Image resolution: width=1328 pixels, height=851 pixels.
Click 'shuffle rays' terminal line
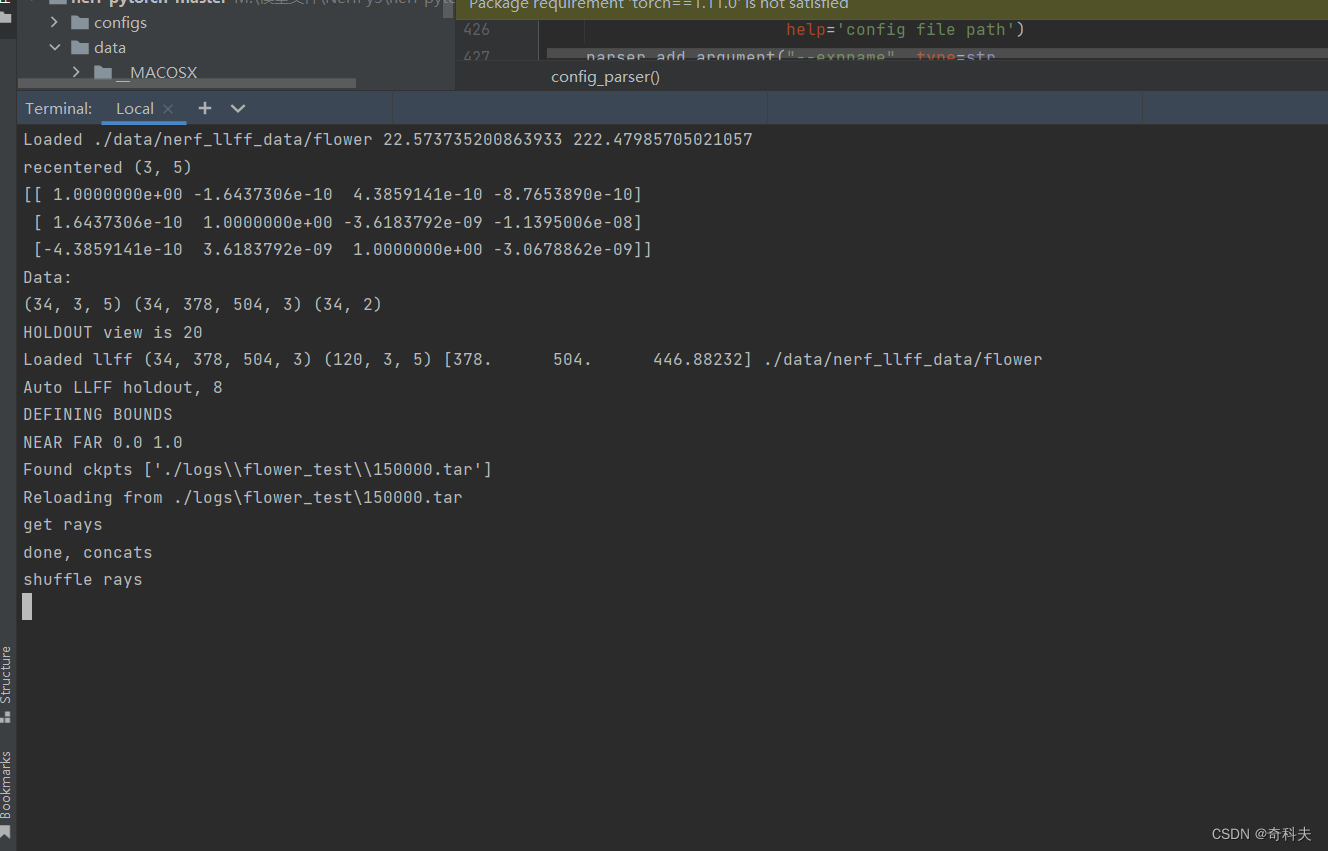[83, 579]
